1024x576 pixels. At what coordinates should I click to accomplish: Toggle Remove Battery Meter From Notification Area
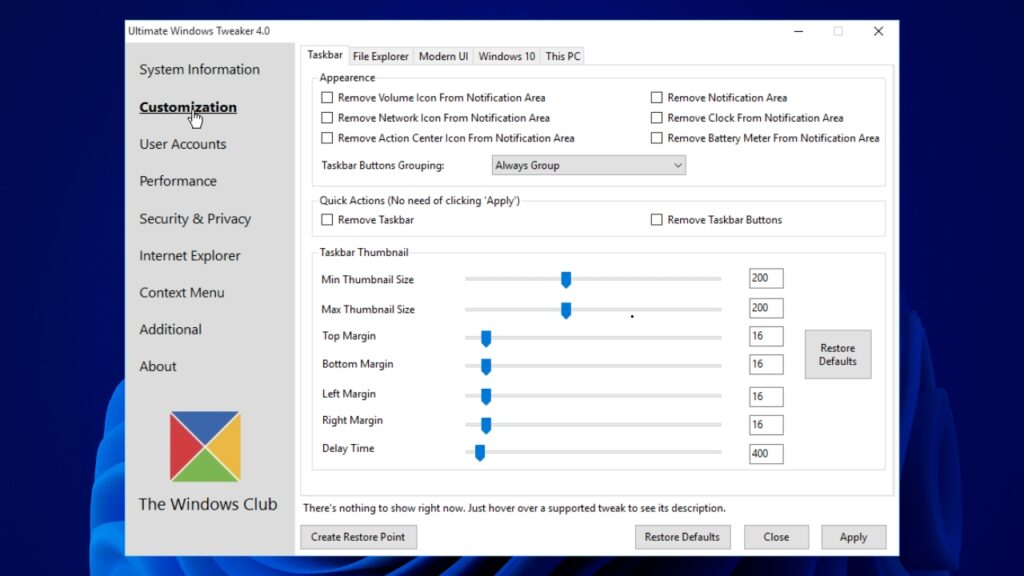(x=657, y=138)
